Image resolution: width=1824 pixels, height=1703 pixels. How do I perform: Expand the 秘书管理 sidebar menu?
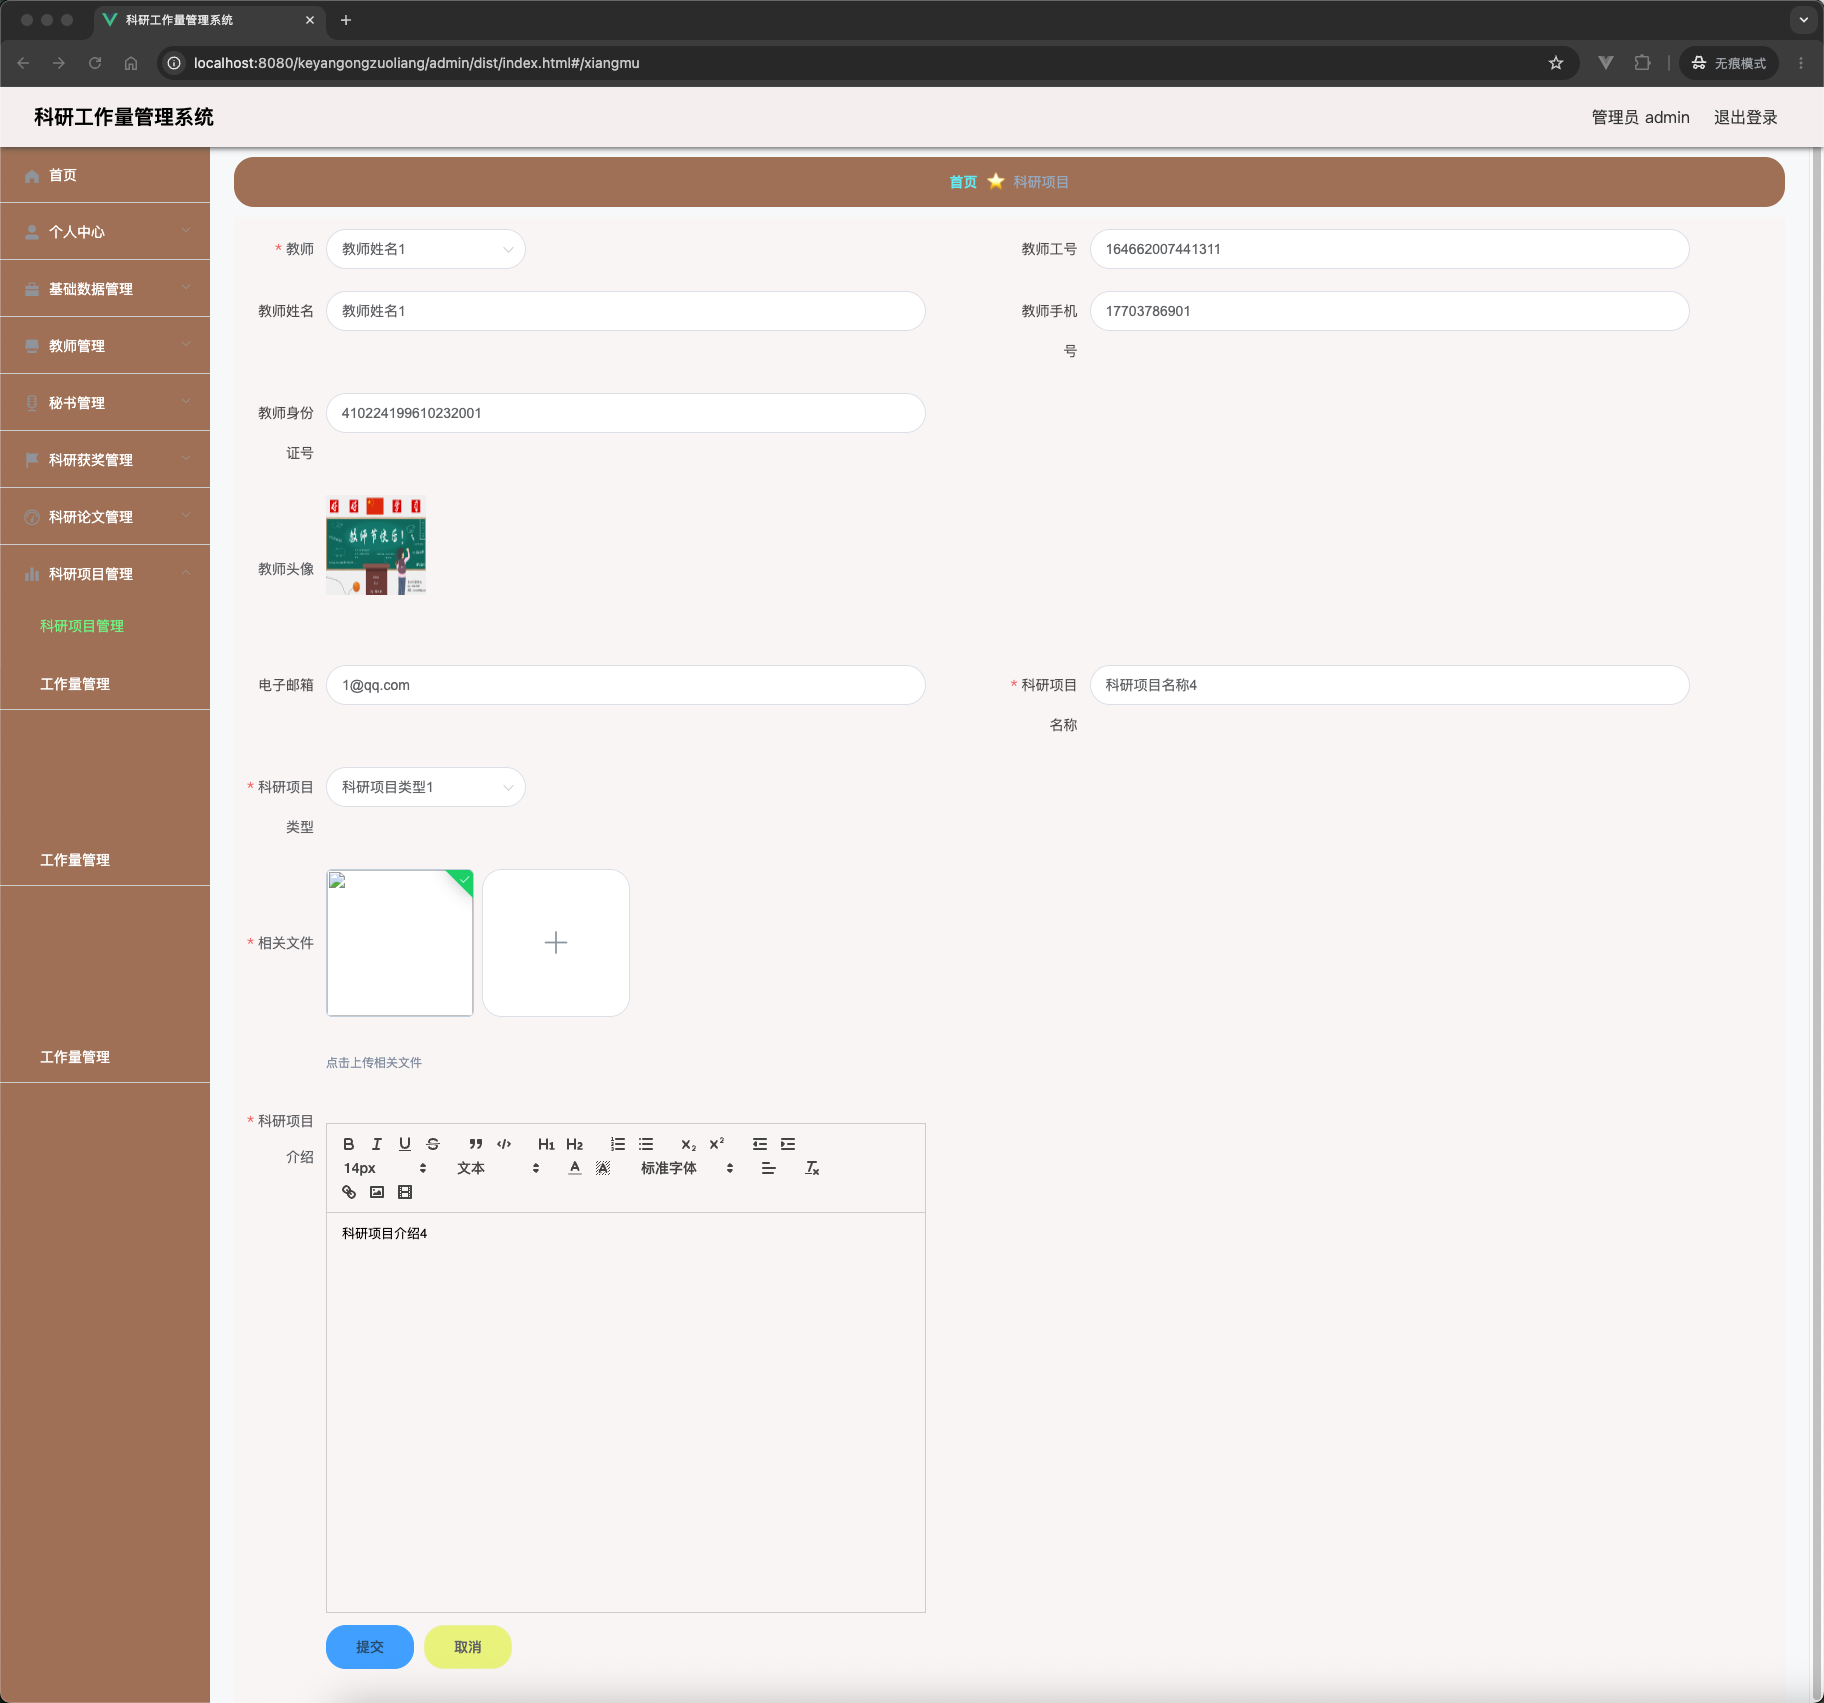(x=105, y=403)
